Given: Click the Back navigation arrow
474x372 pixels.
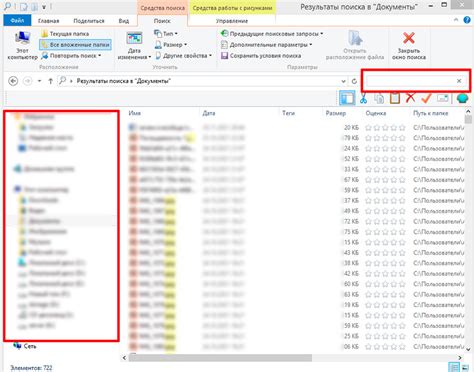Looking at the screenshot, I should (13, 81).
